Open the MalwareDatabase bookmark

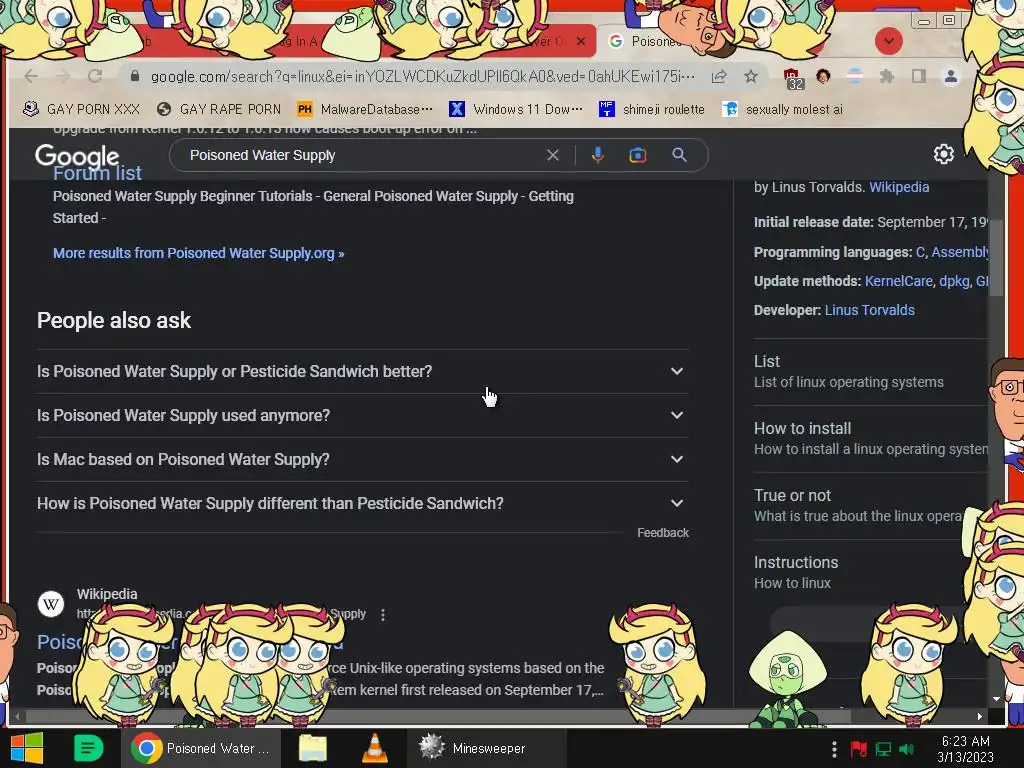(x=364, y=109)
